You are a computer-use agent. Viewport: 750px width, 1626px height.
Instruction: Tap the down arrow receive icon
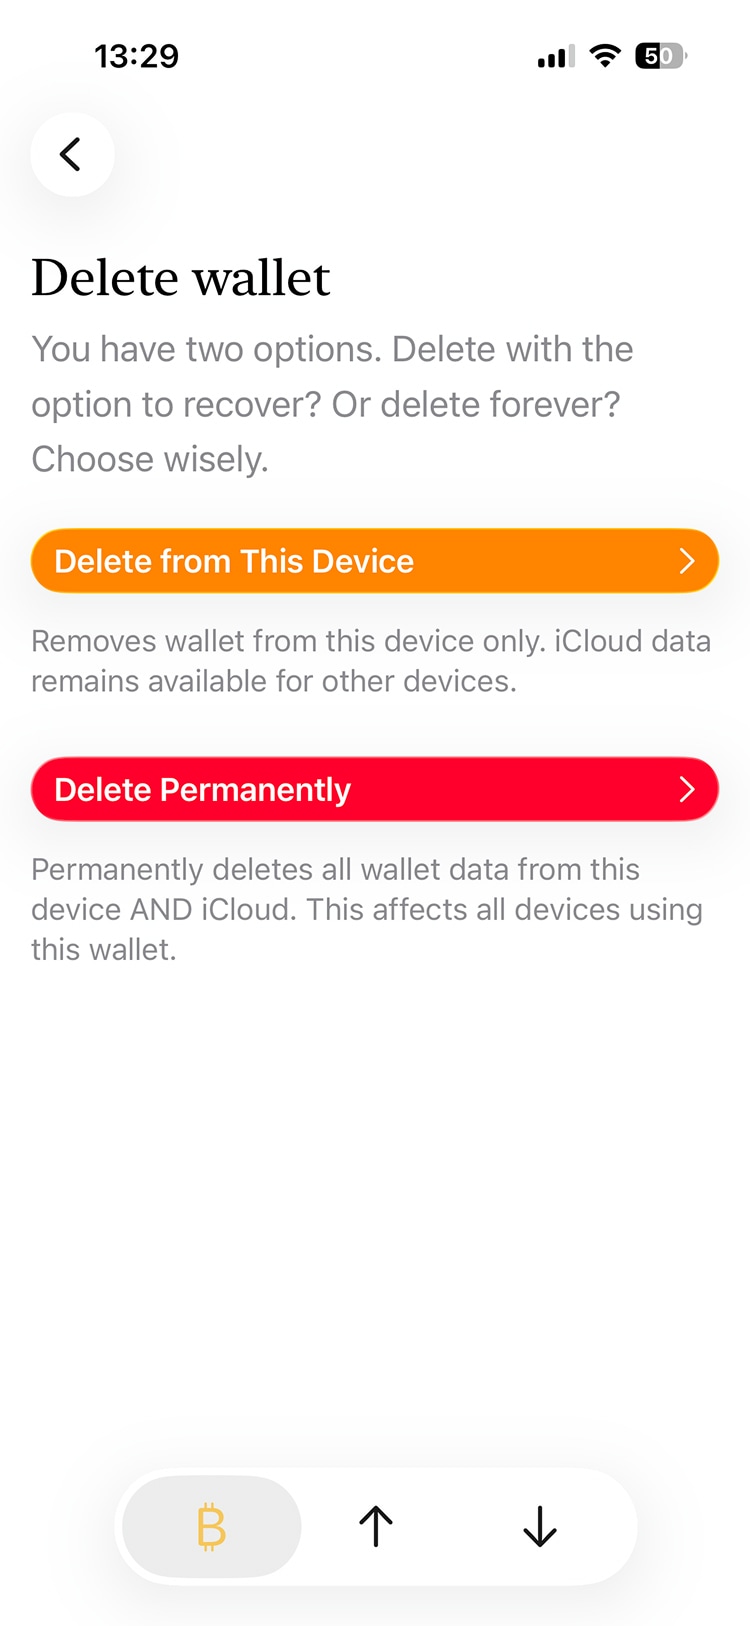coord(540,1527)
